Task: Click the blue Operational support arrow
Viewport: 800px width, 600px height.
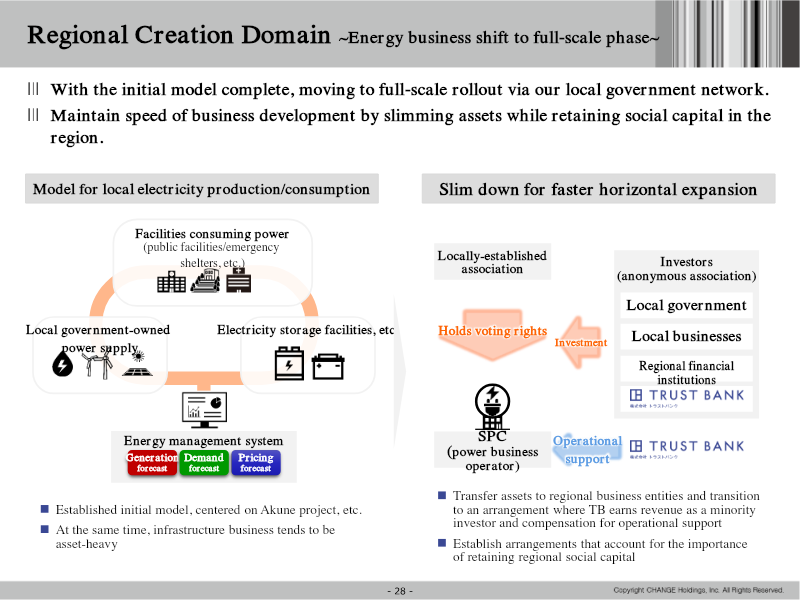Action: click(587, 449)
